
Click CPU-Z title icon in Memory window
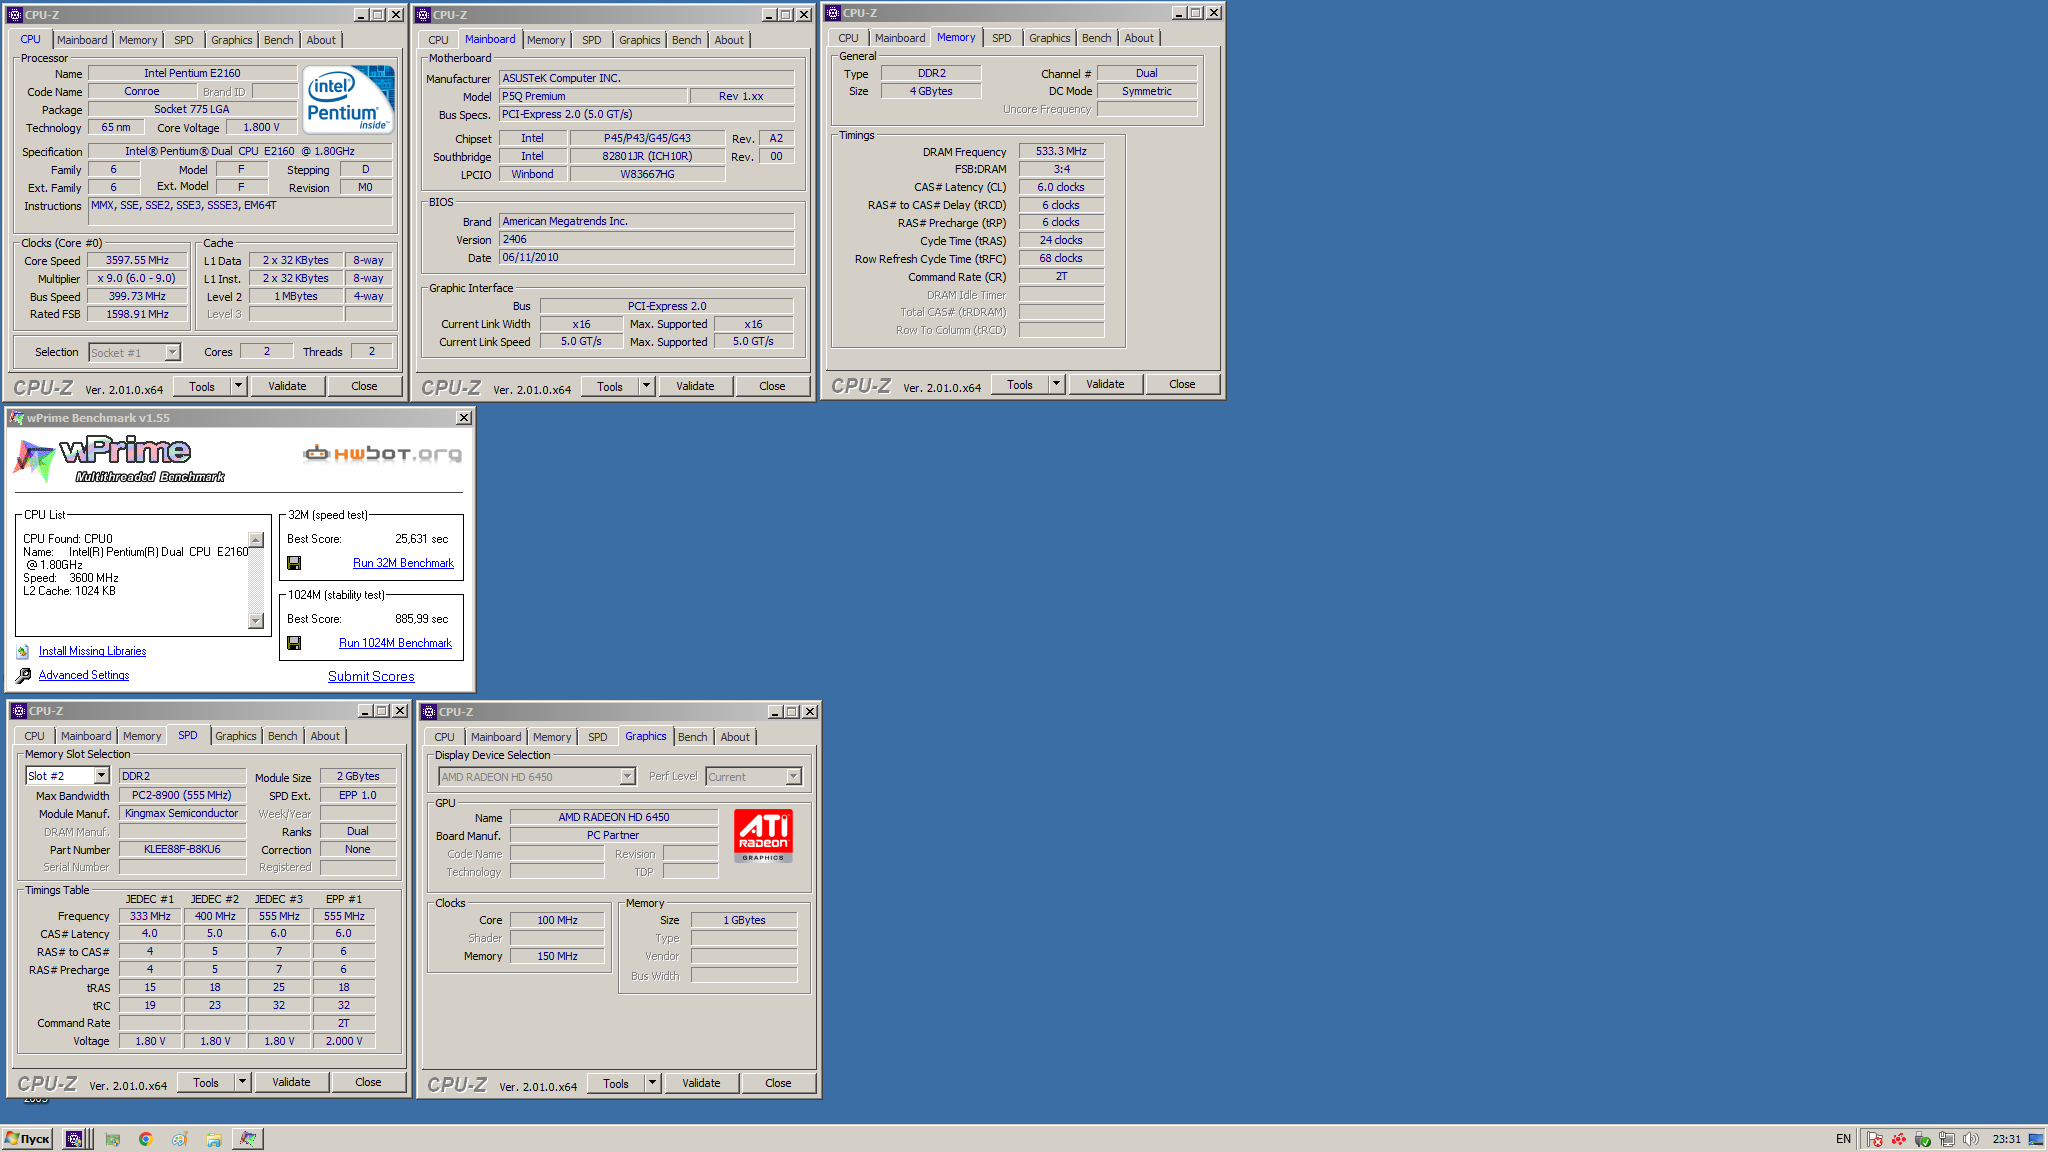coord(833,13)
